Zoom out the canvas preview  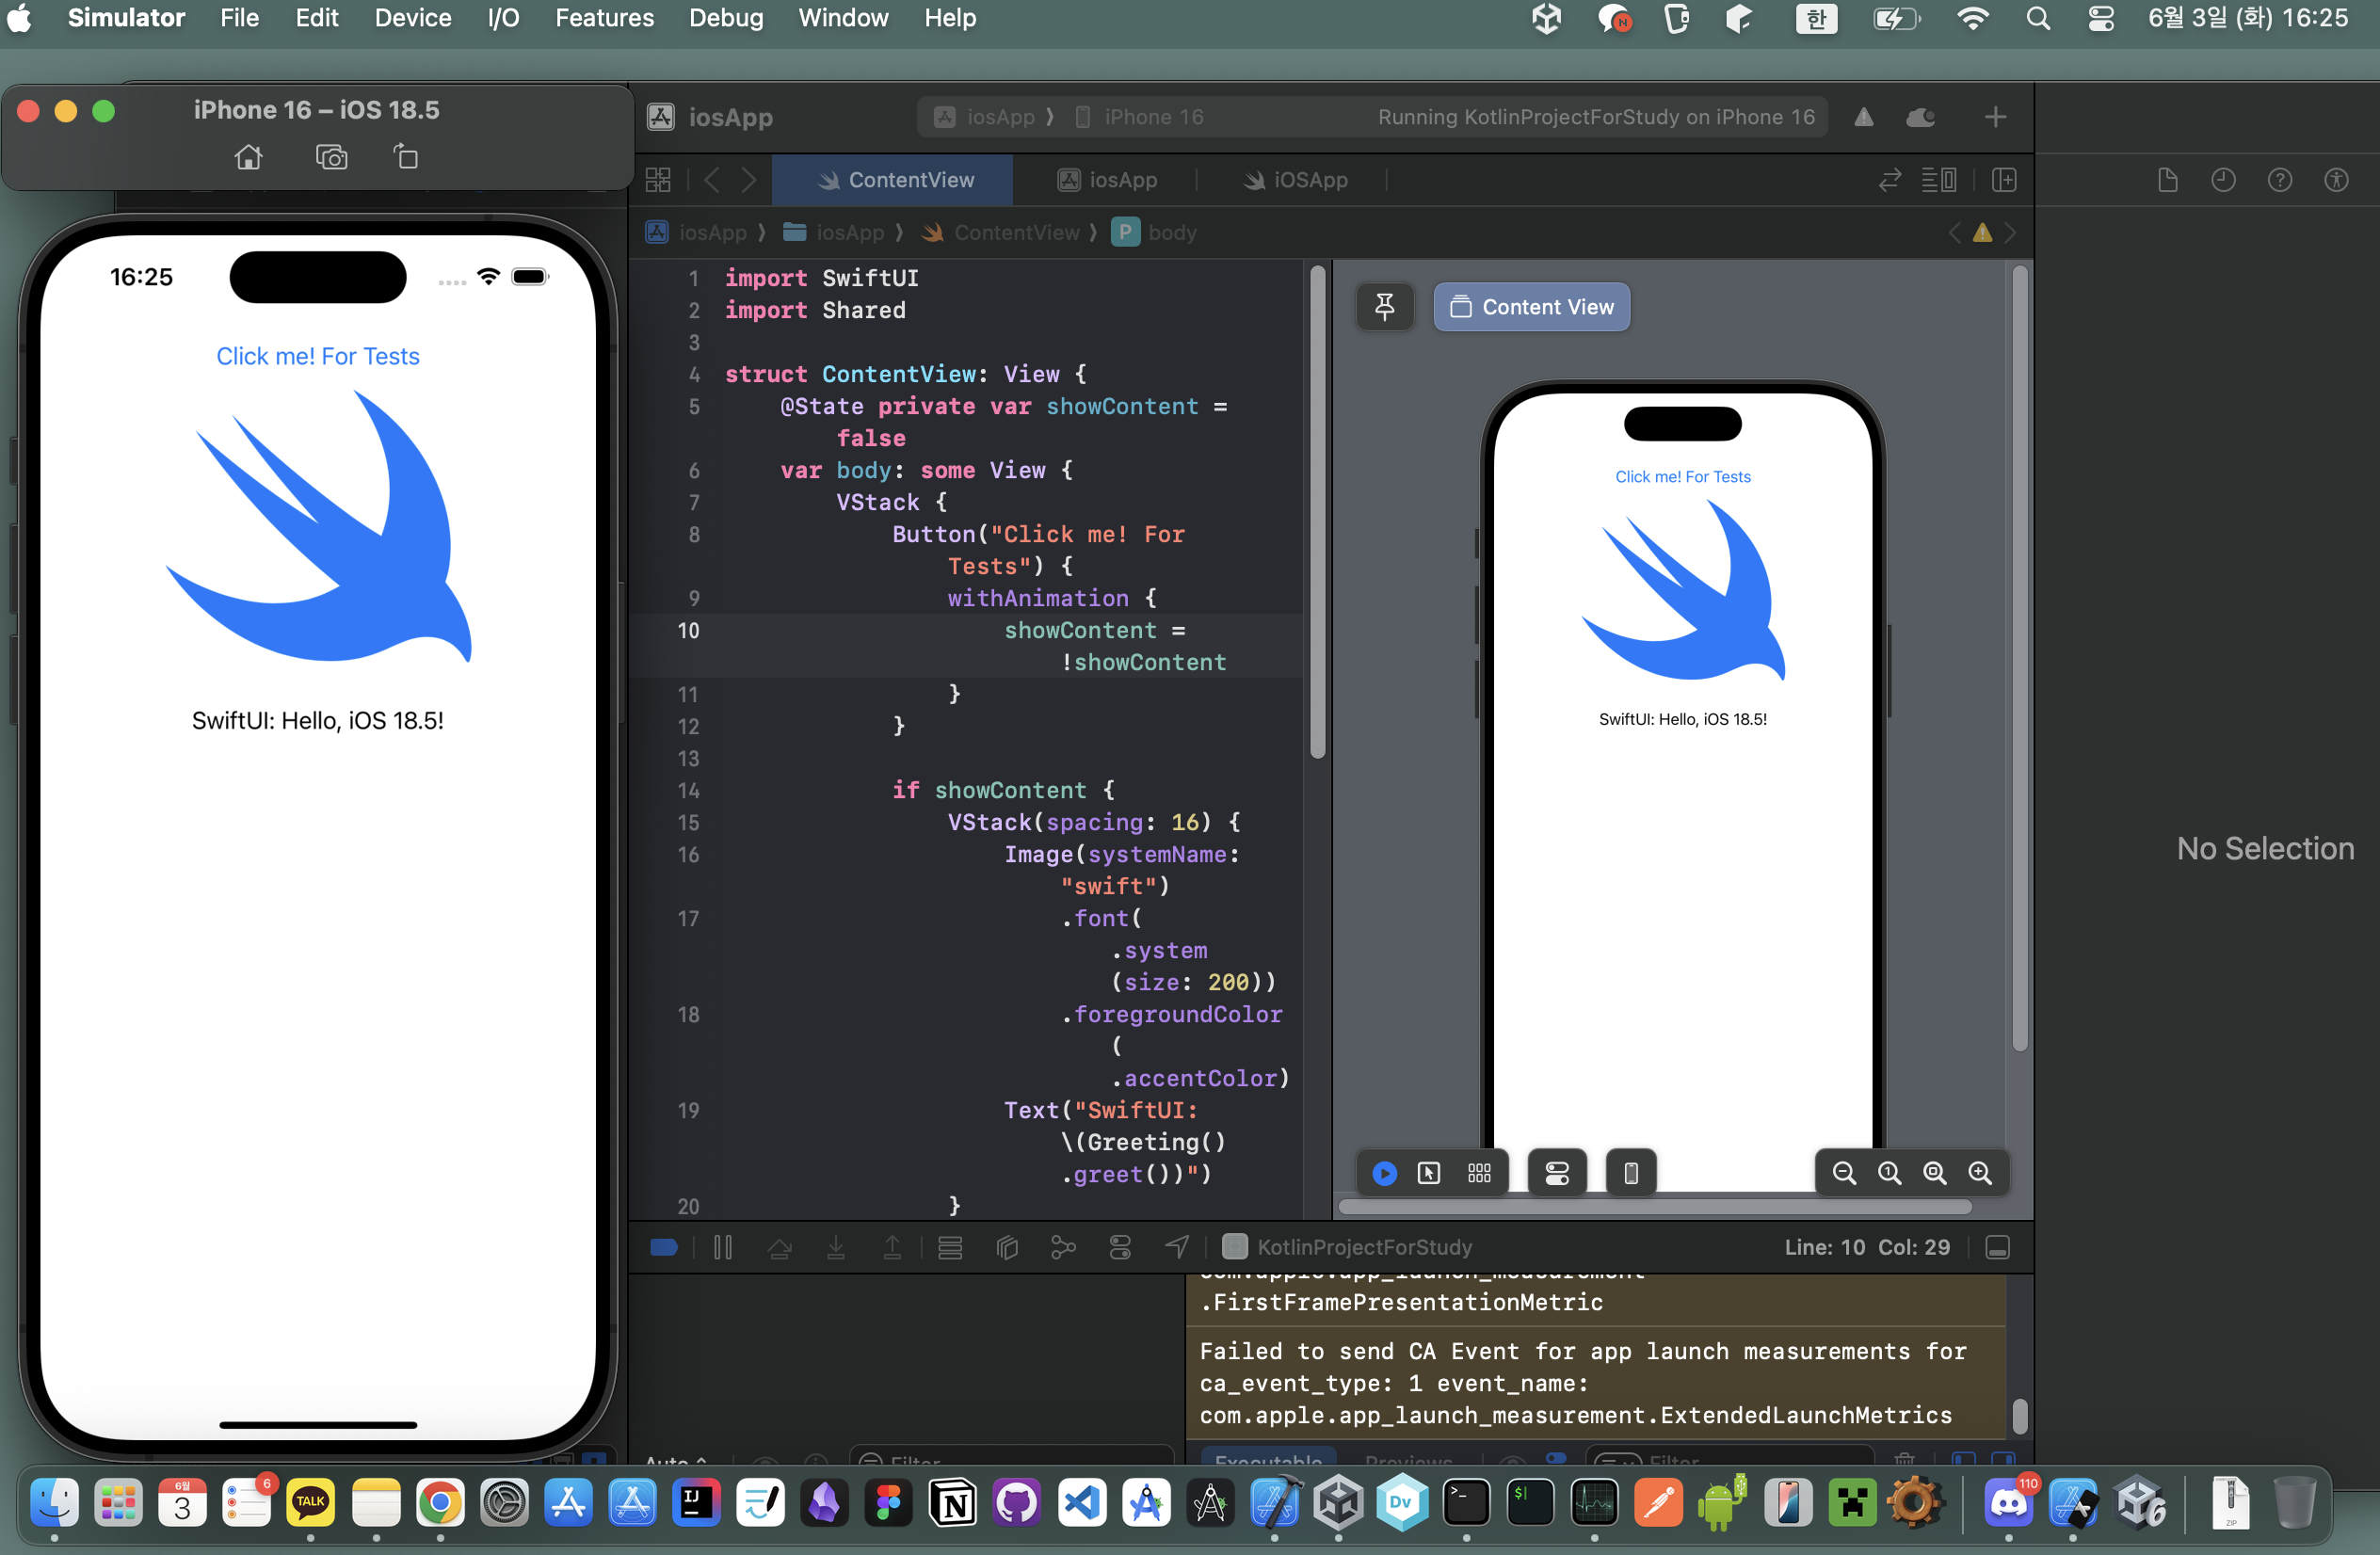pos(1844,1173)
